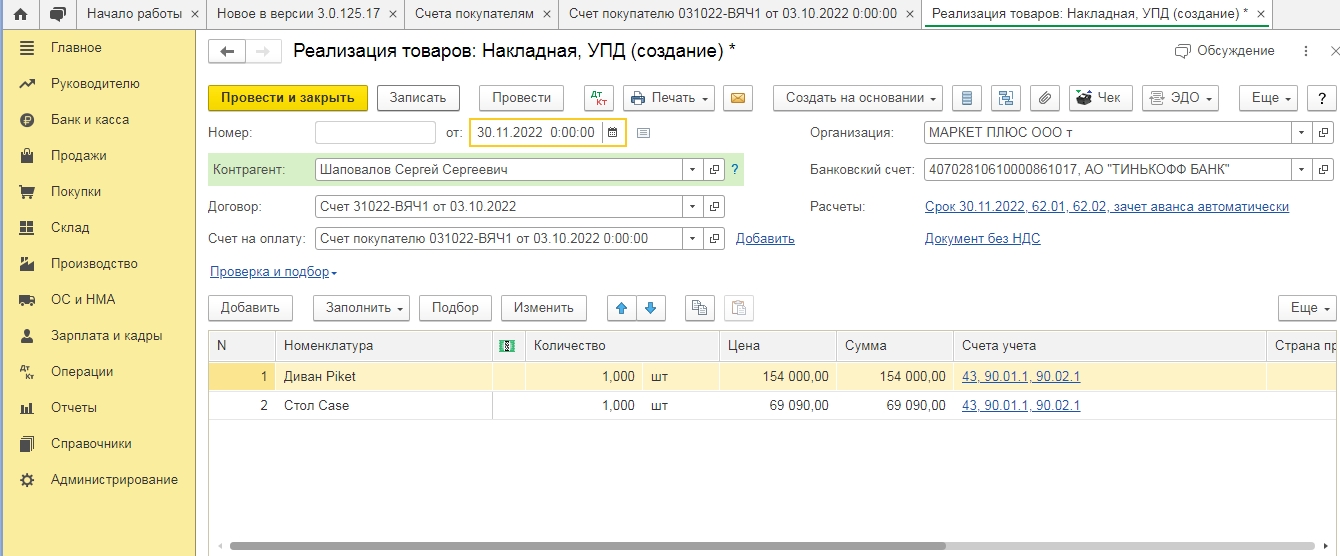The width and height of the screenshot is (1340, 556).
Task: Click Провести и закрыть button
Action: (x=288, y=98)
